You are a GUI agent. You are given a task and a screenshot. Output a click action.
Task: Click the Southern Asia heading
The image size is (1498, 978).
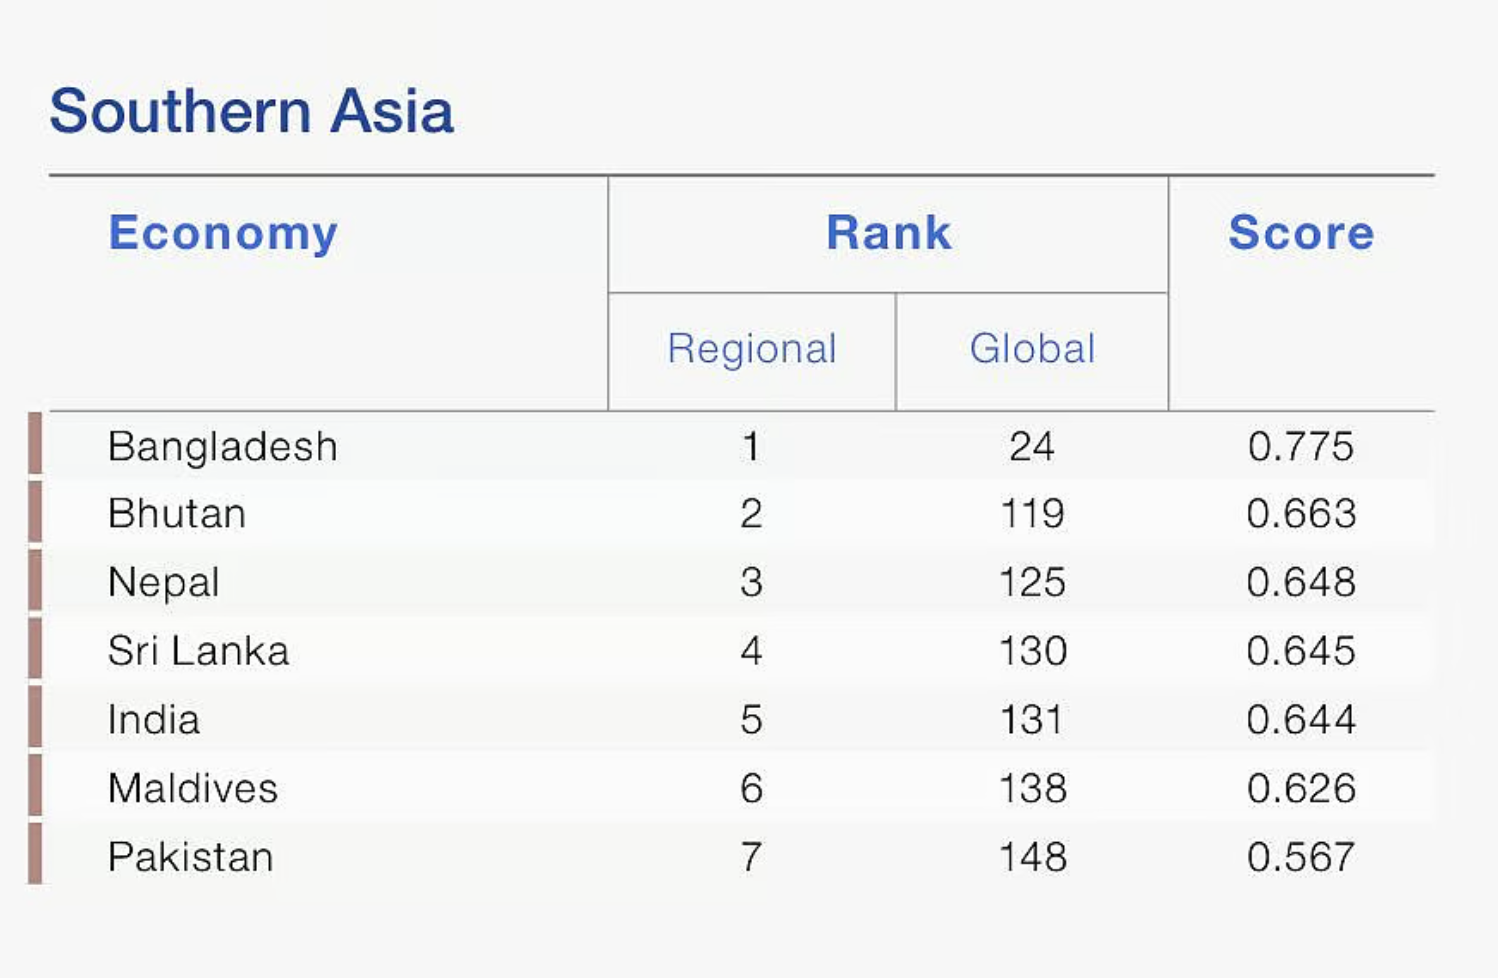click(252, 110)
